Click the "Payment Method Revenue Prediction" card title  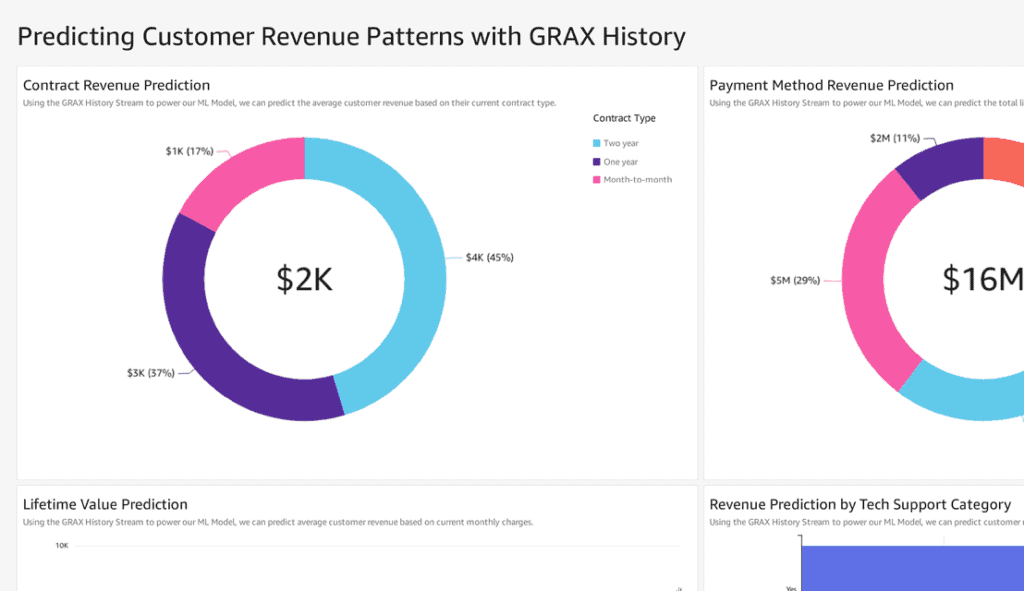831,85
